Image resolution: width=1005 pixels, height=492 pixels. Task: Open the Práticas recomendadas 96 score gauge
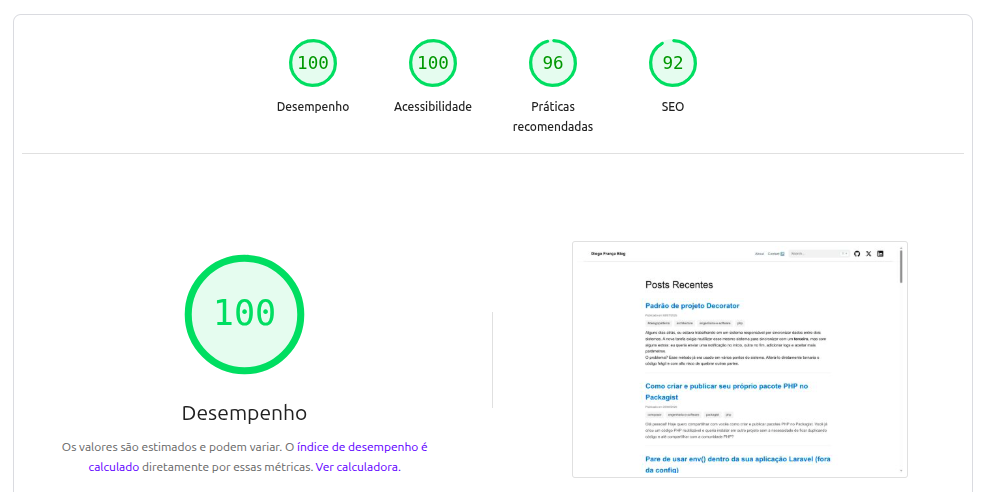point(552,63)
